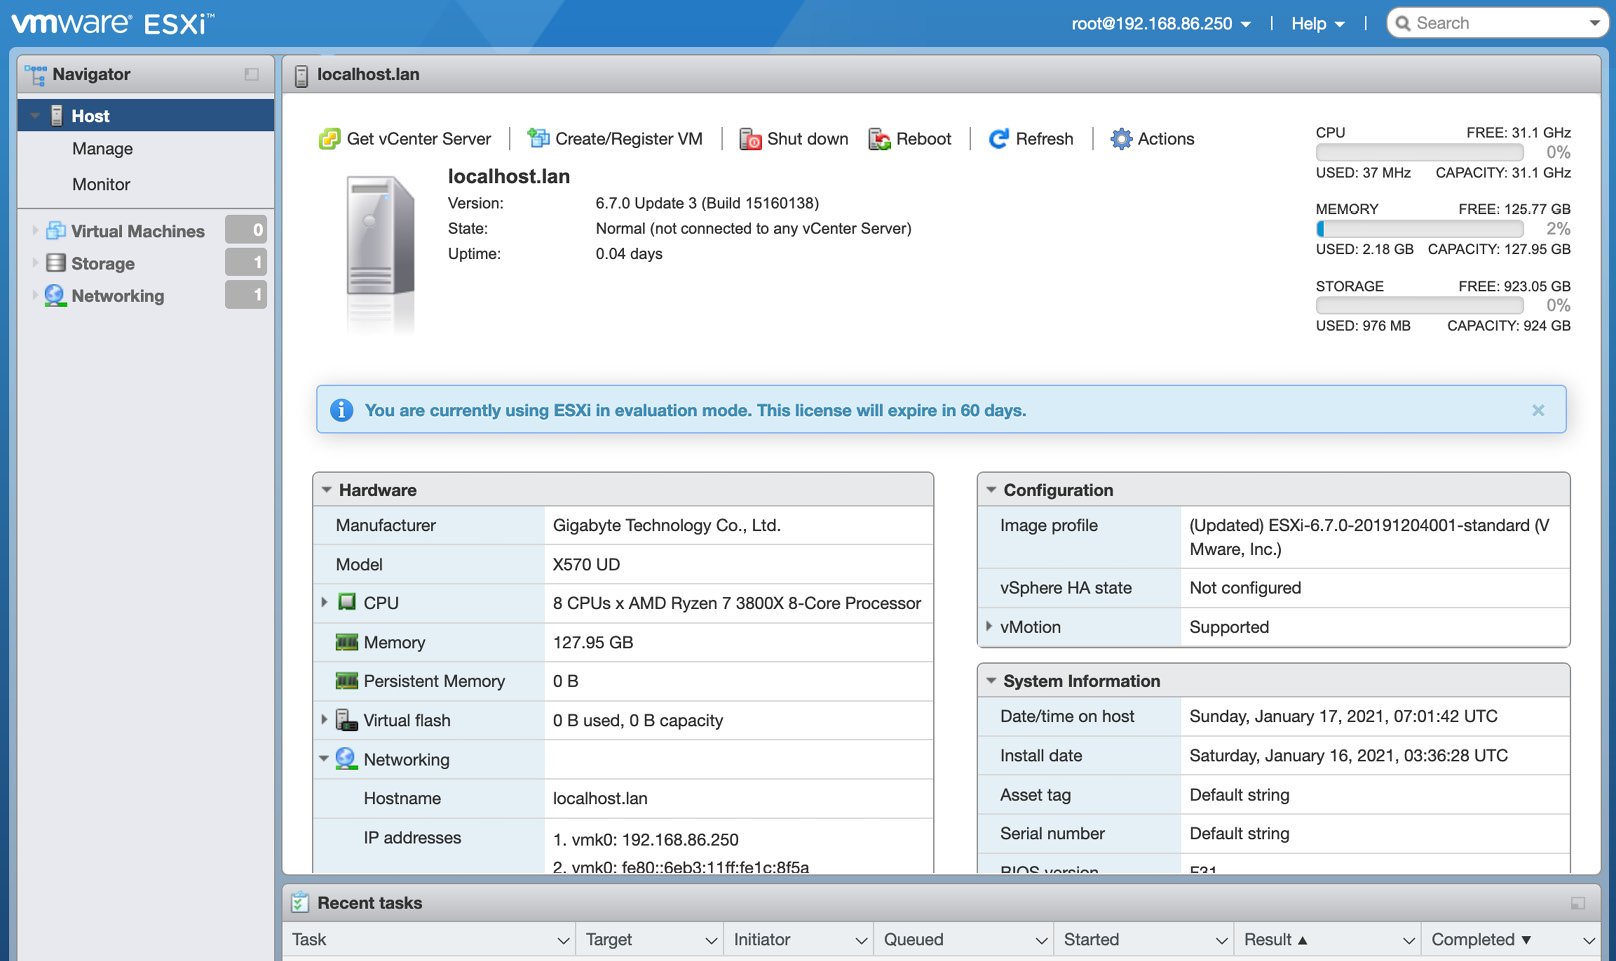This screenshot has width=1616, height=961.
Task: Expand the Virtual flash row
Action: pyautogui.click(x=324, y=719)
